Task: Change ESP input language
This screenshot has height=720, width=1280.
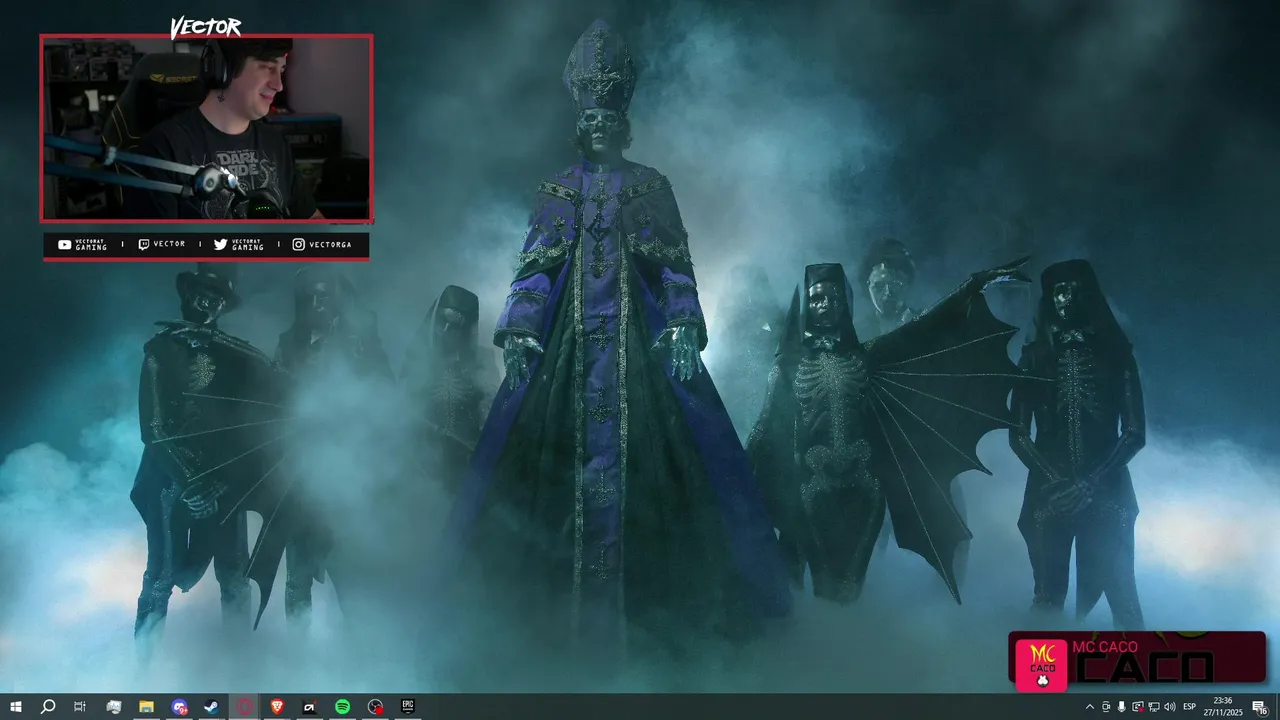Action: click(x=1190, y=707)
